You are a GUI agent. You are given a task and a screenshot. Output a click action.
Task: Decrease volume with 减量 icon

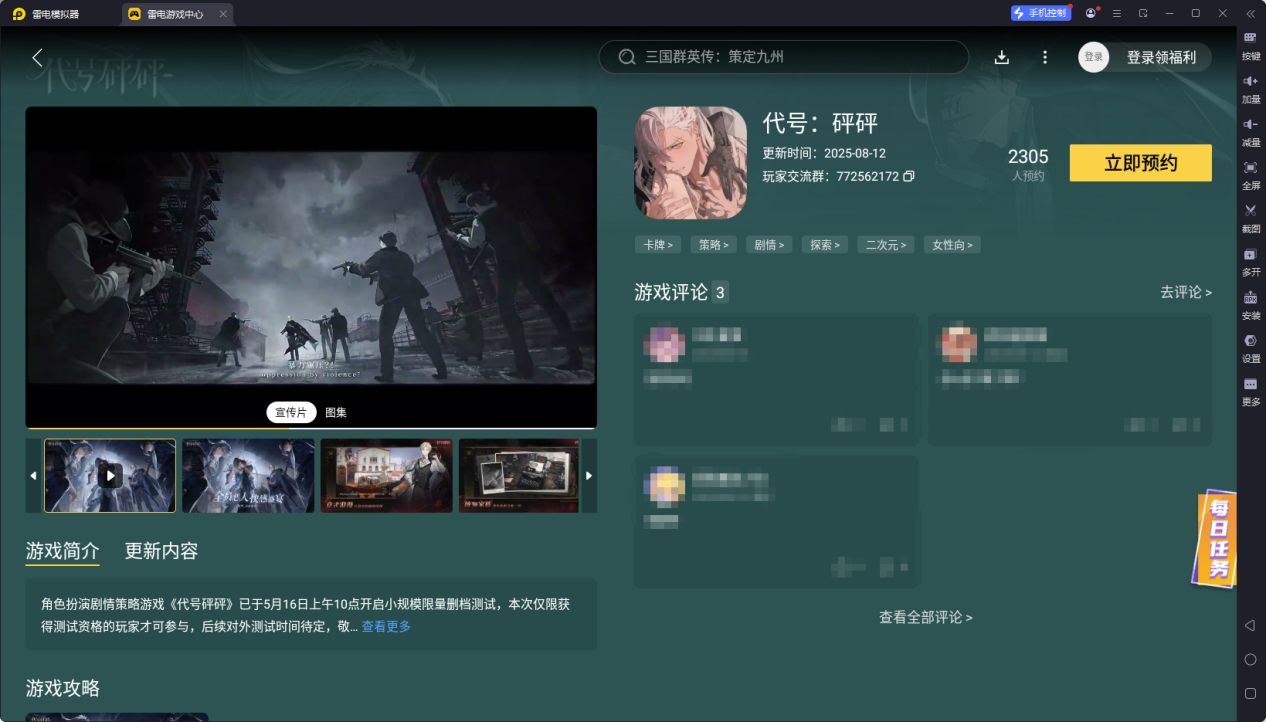(x=1251, y=131)
